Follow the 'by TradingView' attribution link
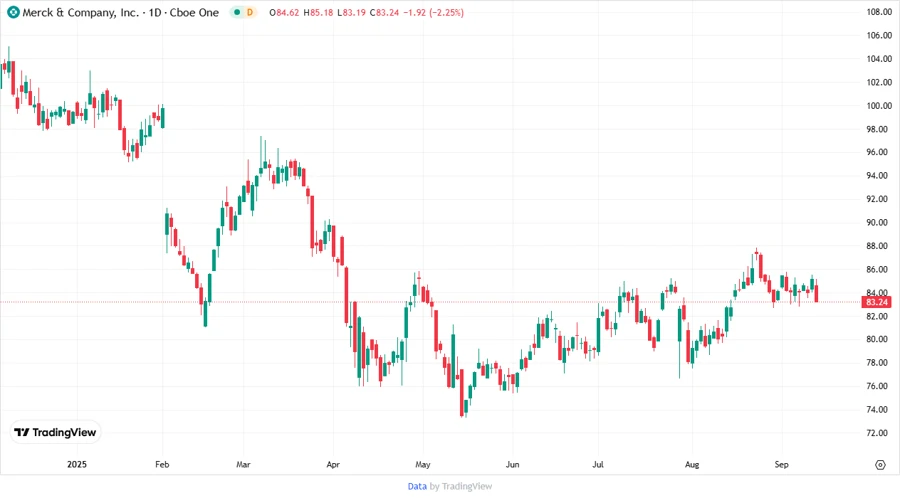 pos(461,486)
